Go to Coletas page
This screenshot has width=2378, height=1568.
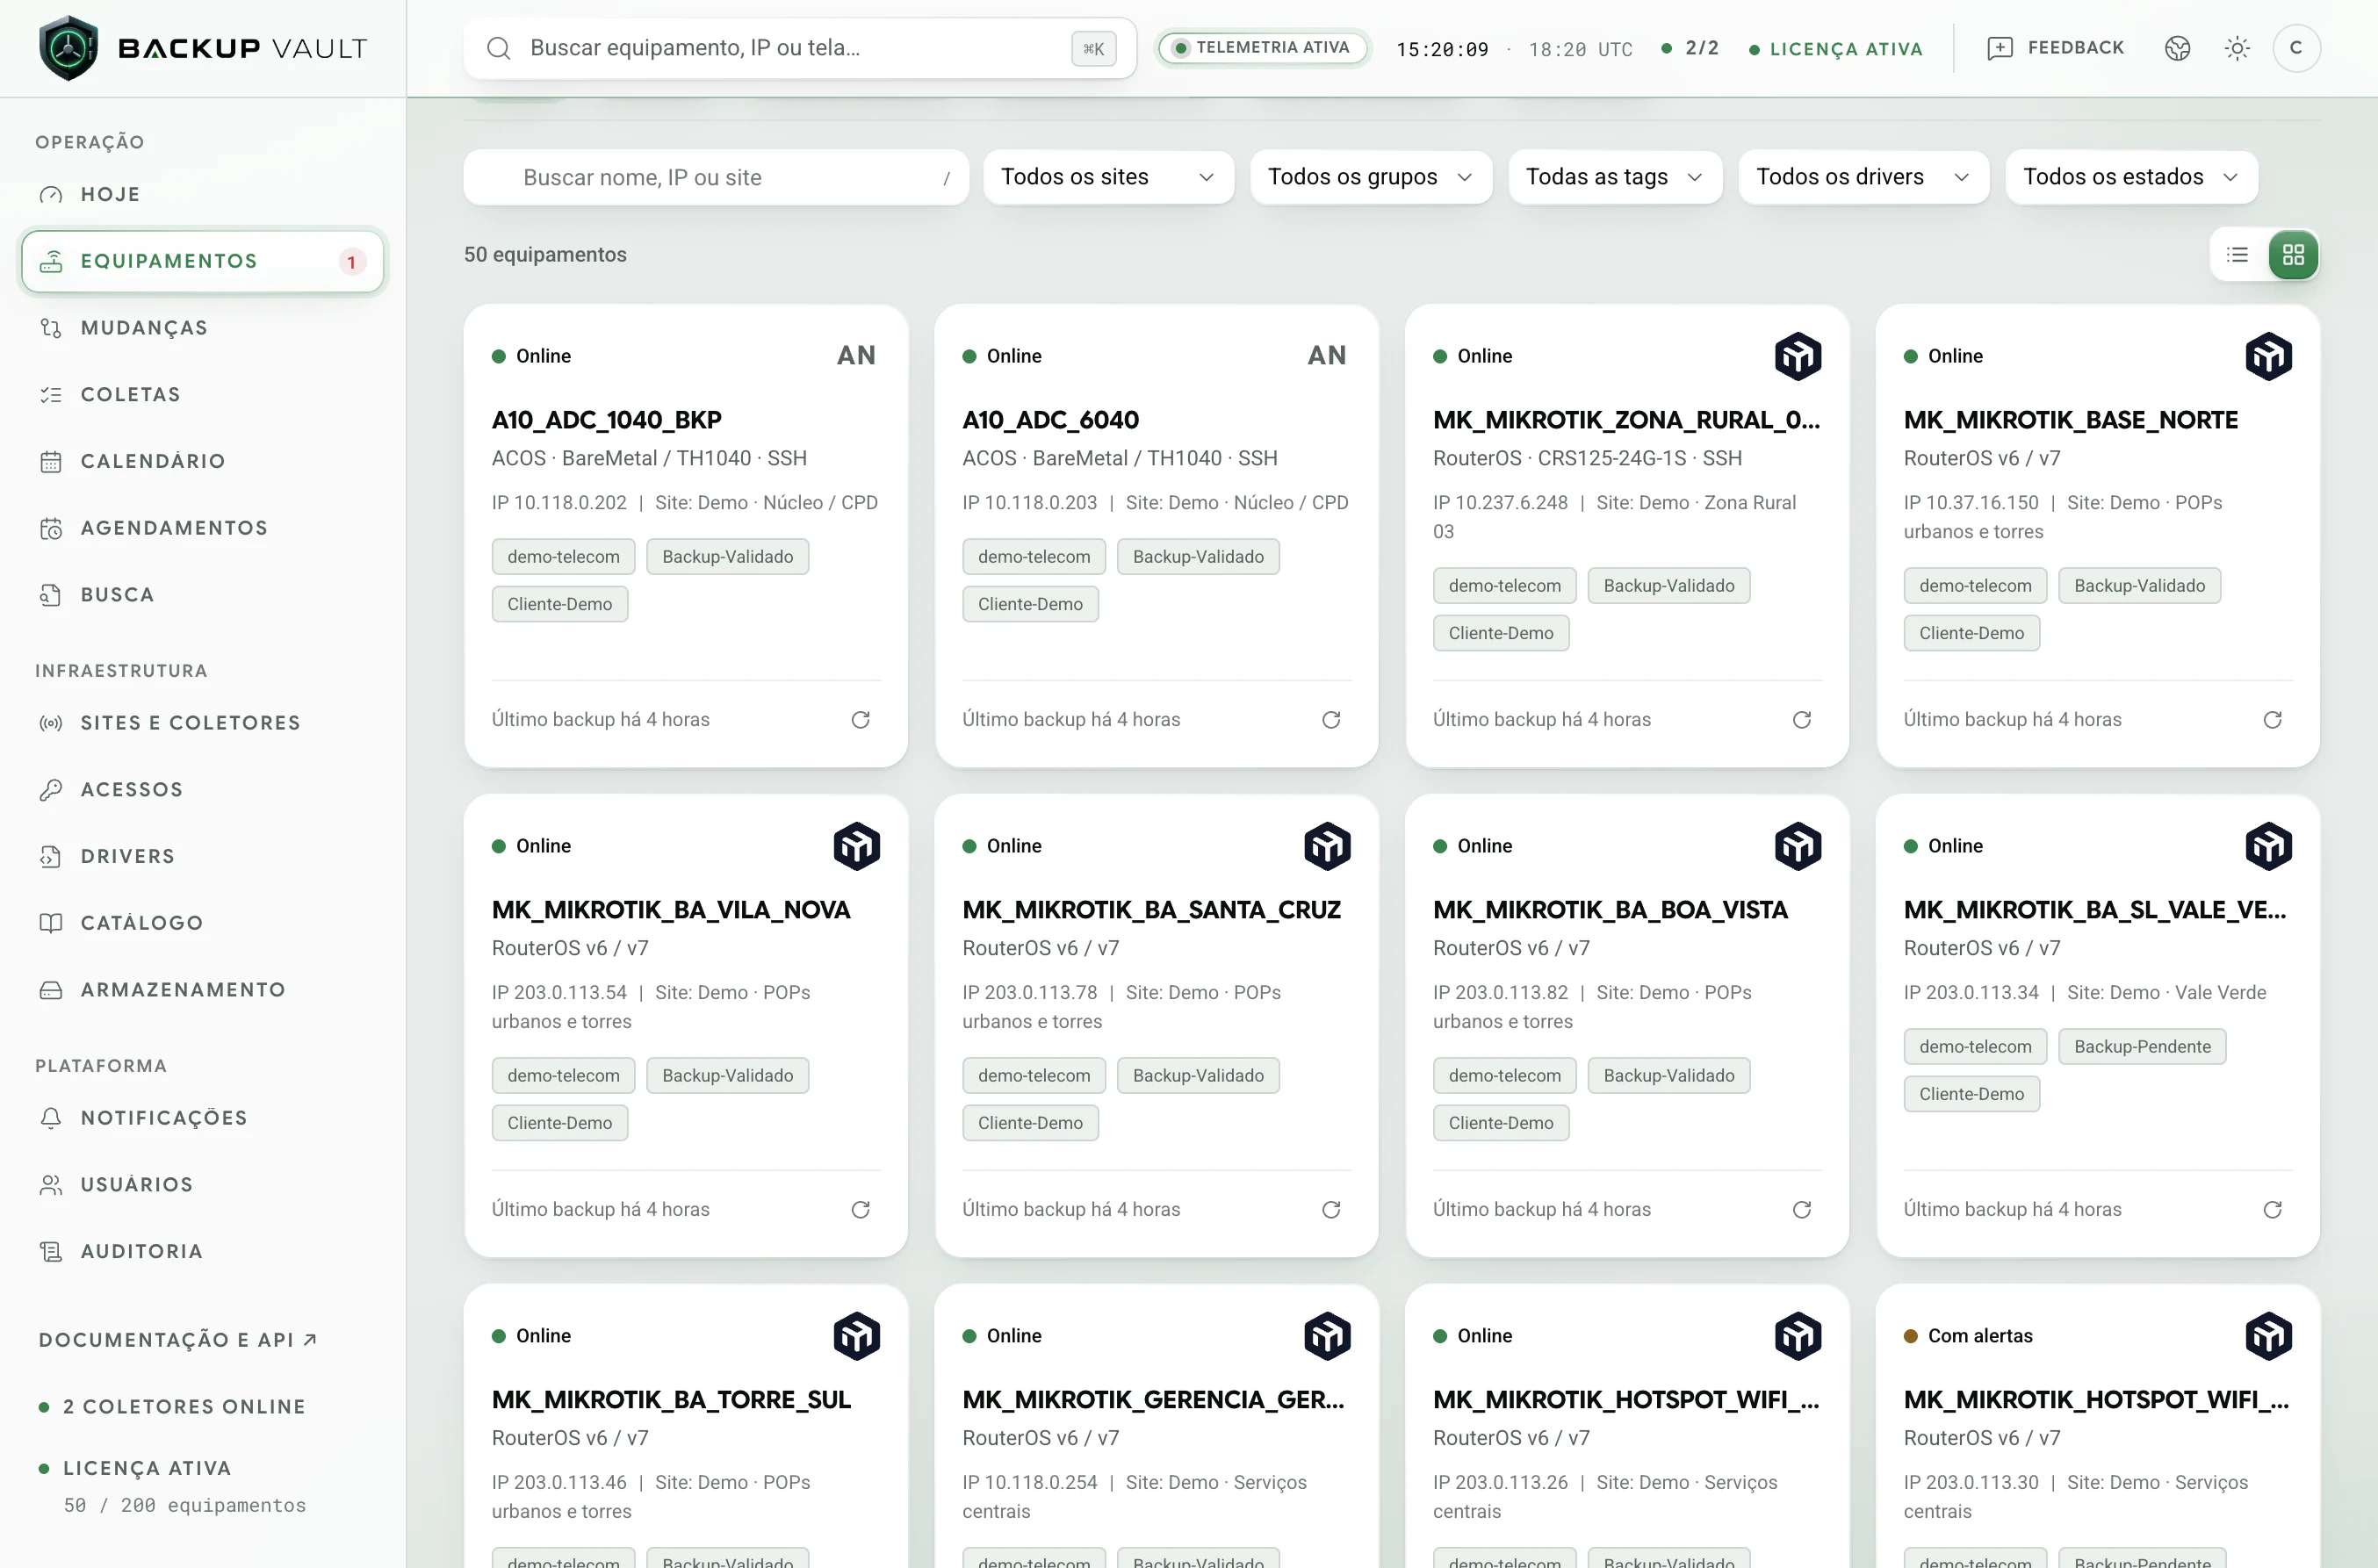point(202,395)
